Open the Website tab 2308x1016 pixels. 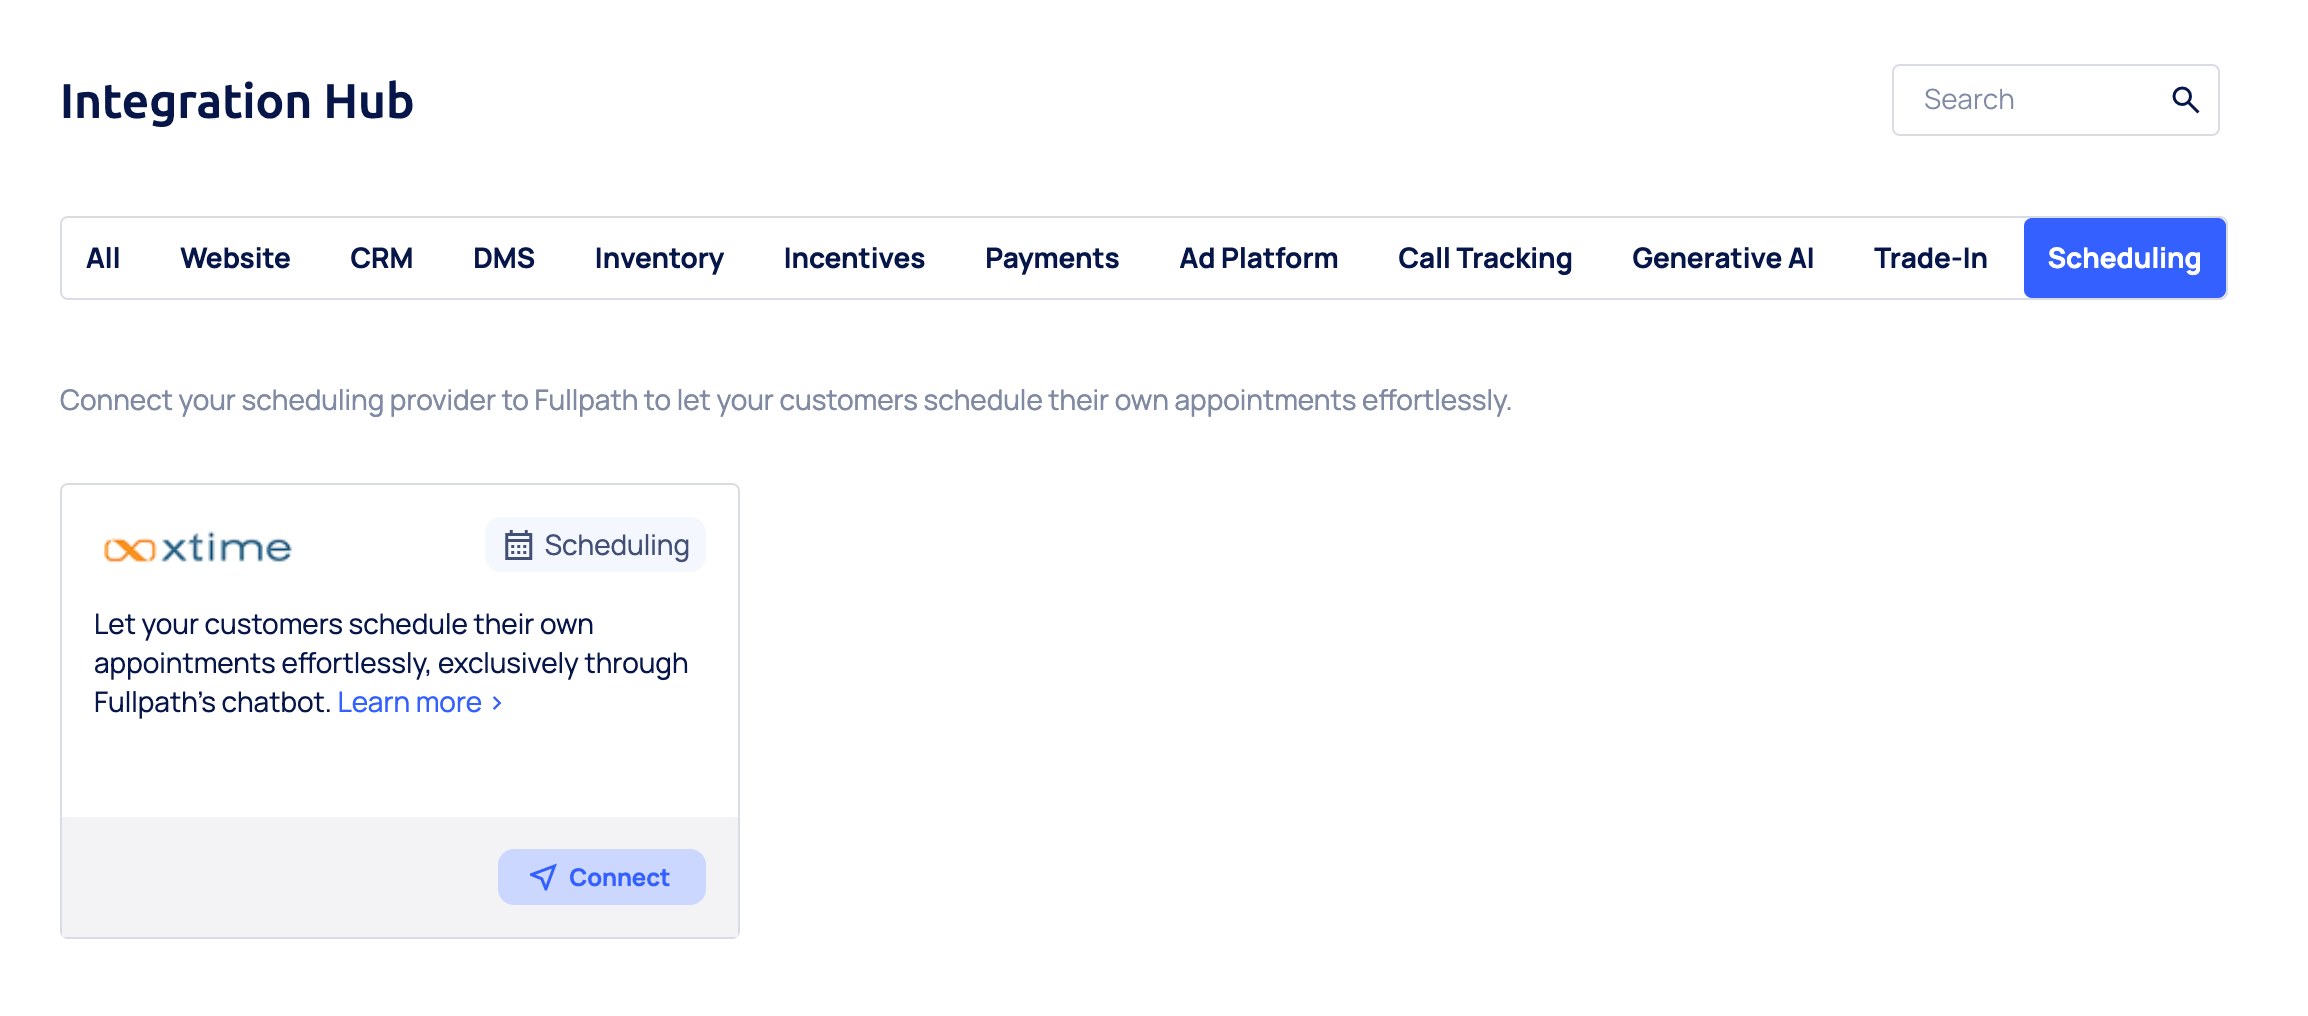[x=235, y=258]
